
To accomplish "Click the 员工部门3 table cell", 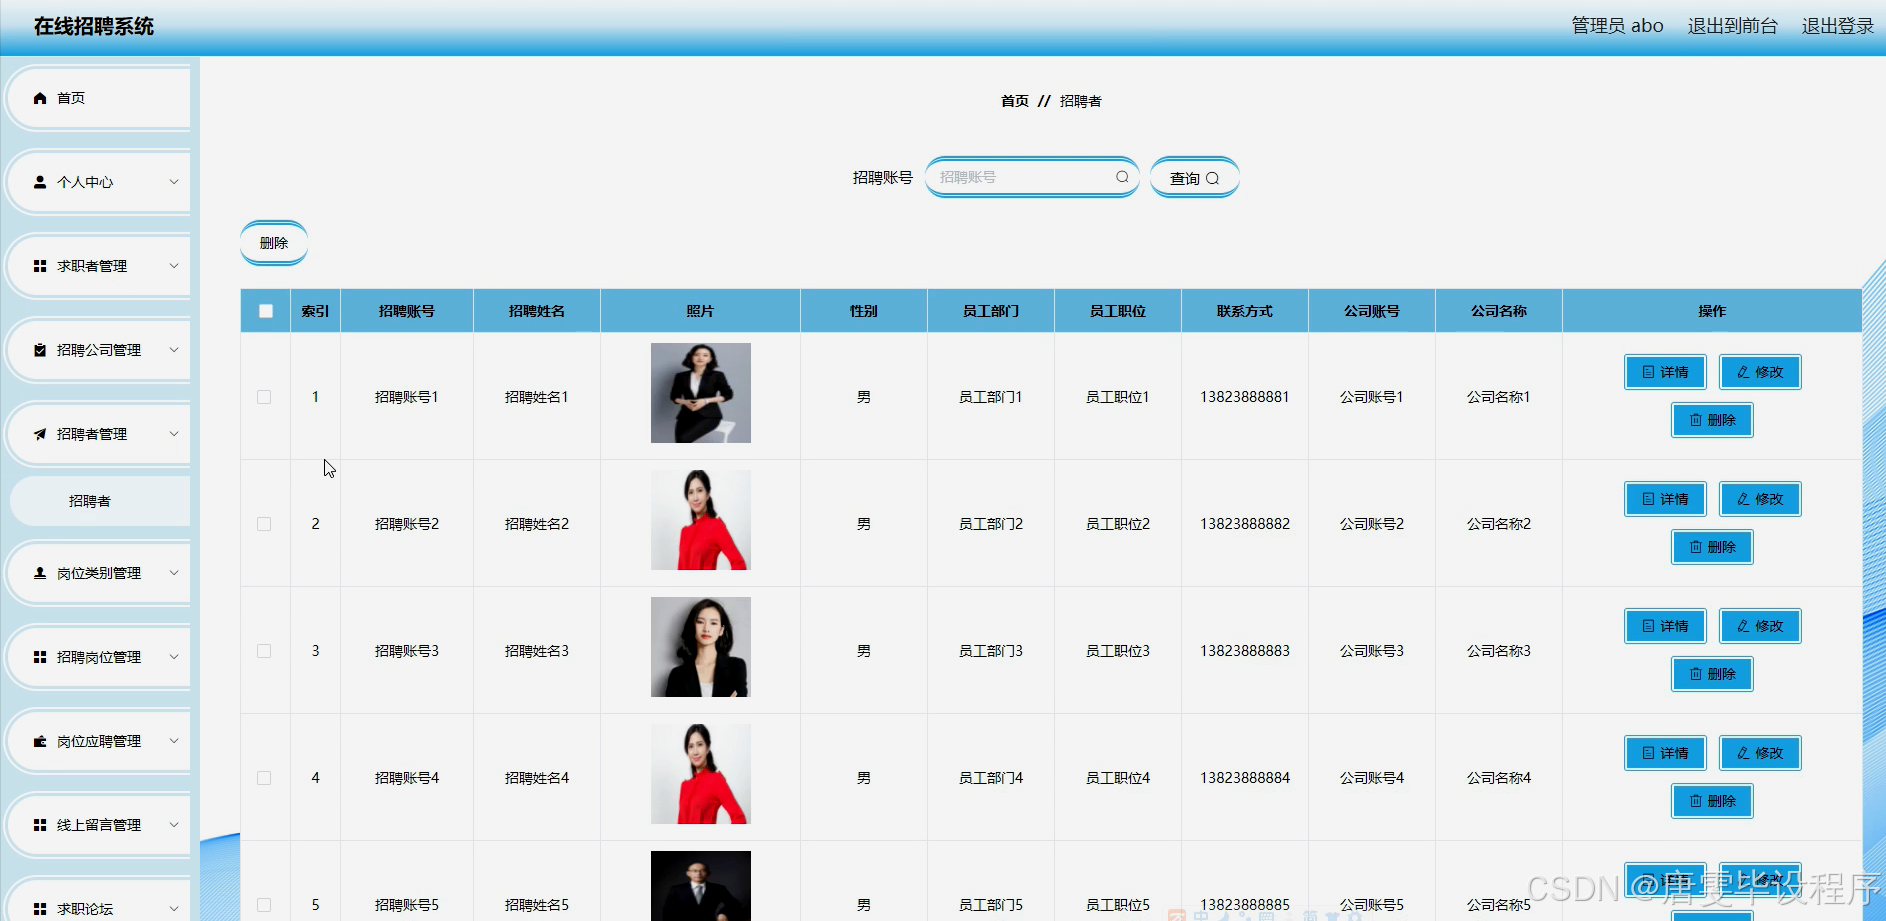I will click(x=991, y=651).
